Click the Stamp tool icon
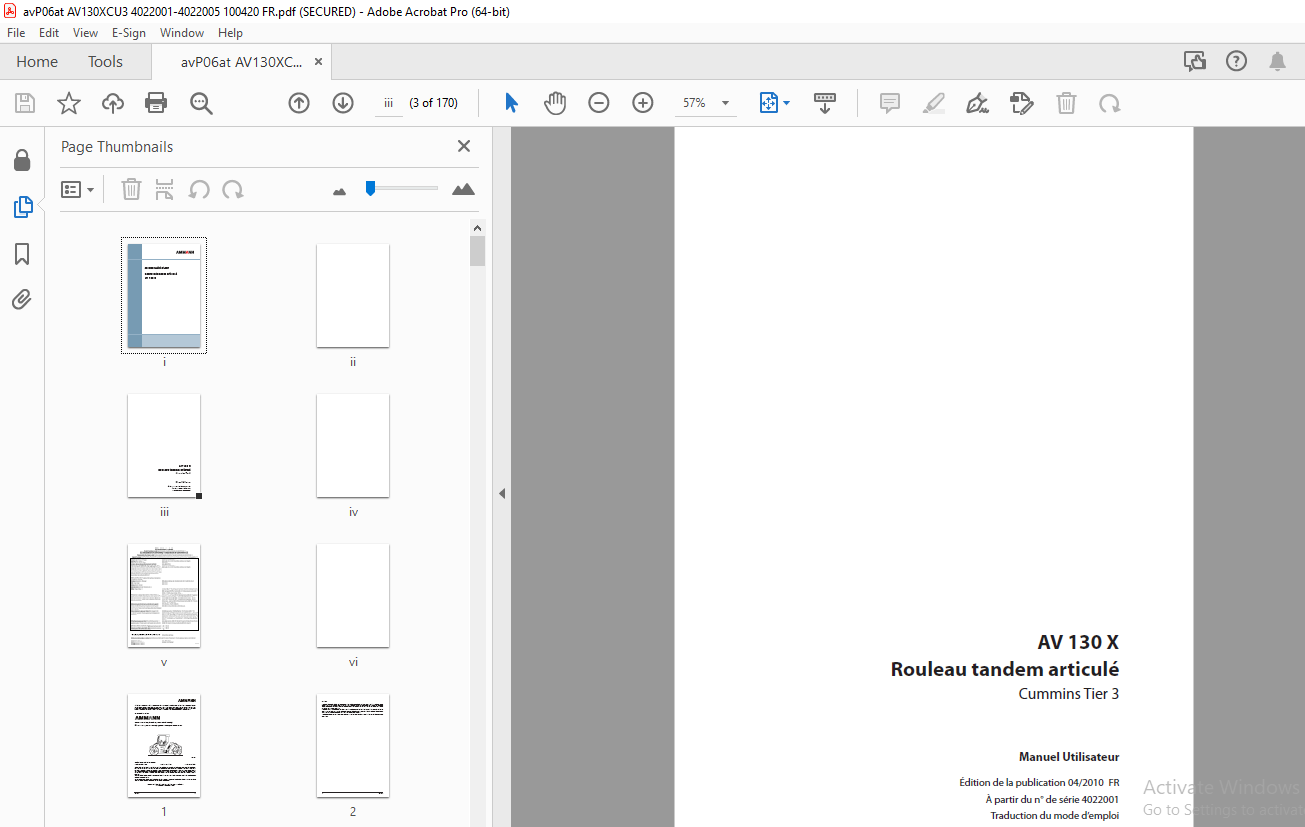1305x827 pixels. click(1022, 103)
